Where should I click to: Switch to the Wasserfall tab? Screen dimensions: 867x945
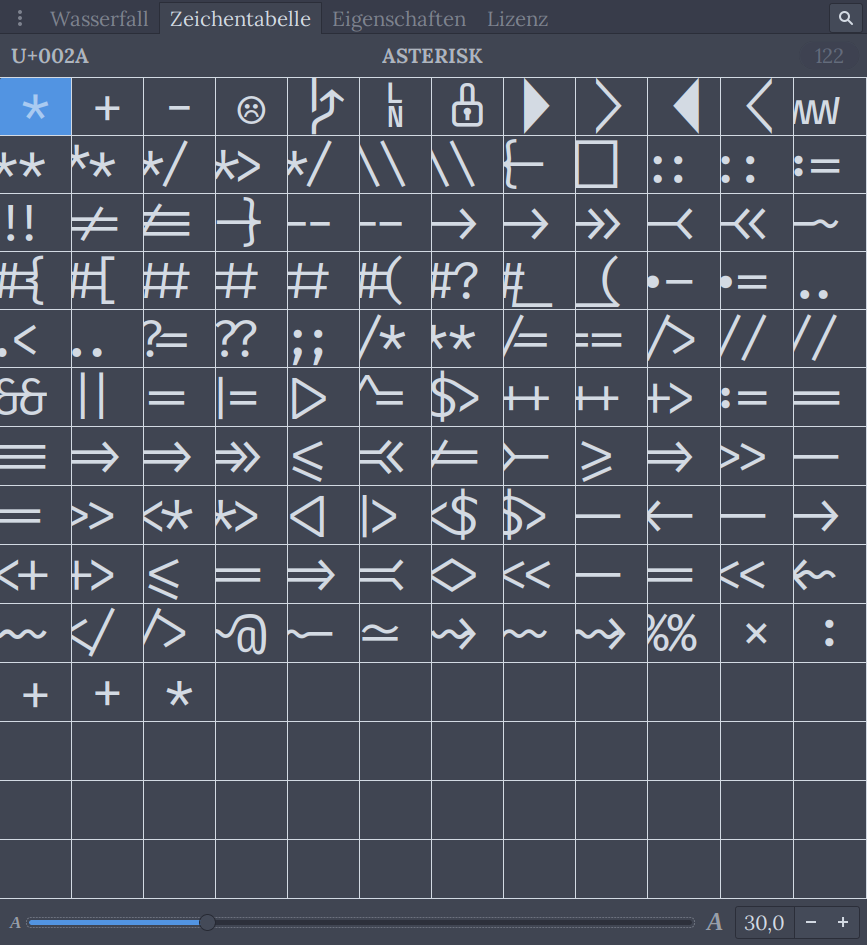[x=98, y=18]
